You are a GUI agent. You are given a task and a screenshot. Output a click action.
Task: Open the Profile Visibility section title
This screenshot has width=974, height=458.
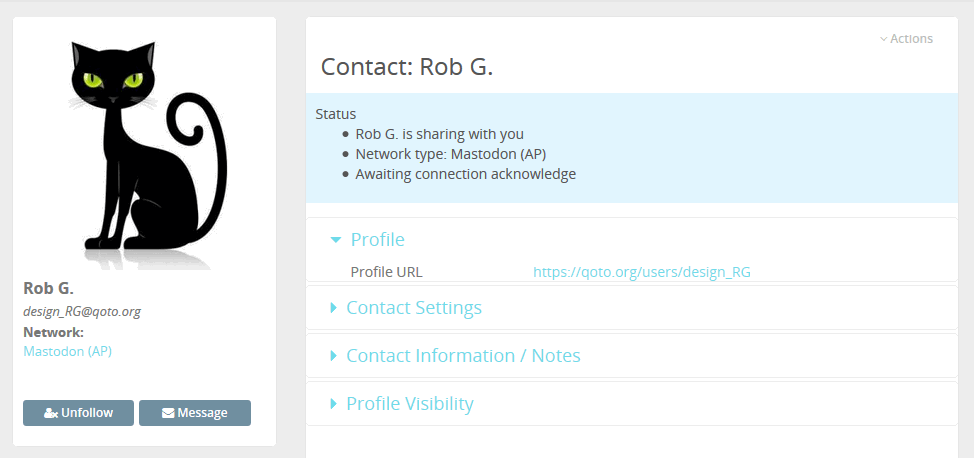pos(409,404)
